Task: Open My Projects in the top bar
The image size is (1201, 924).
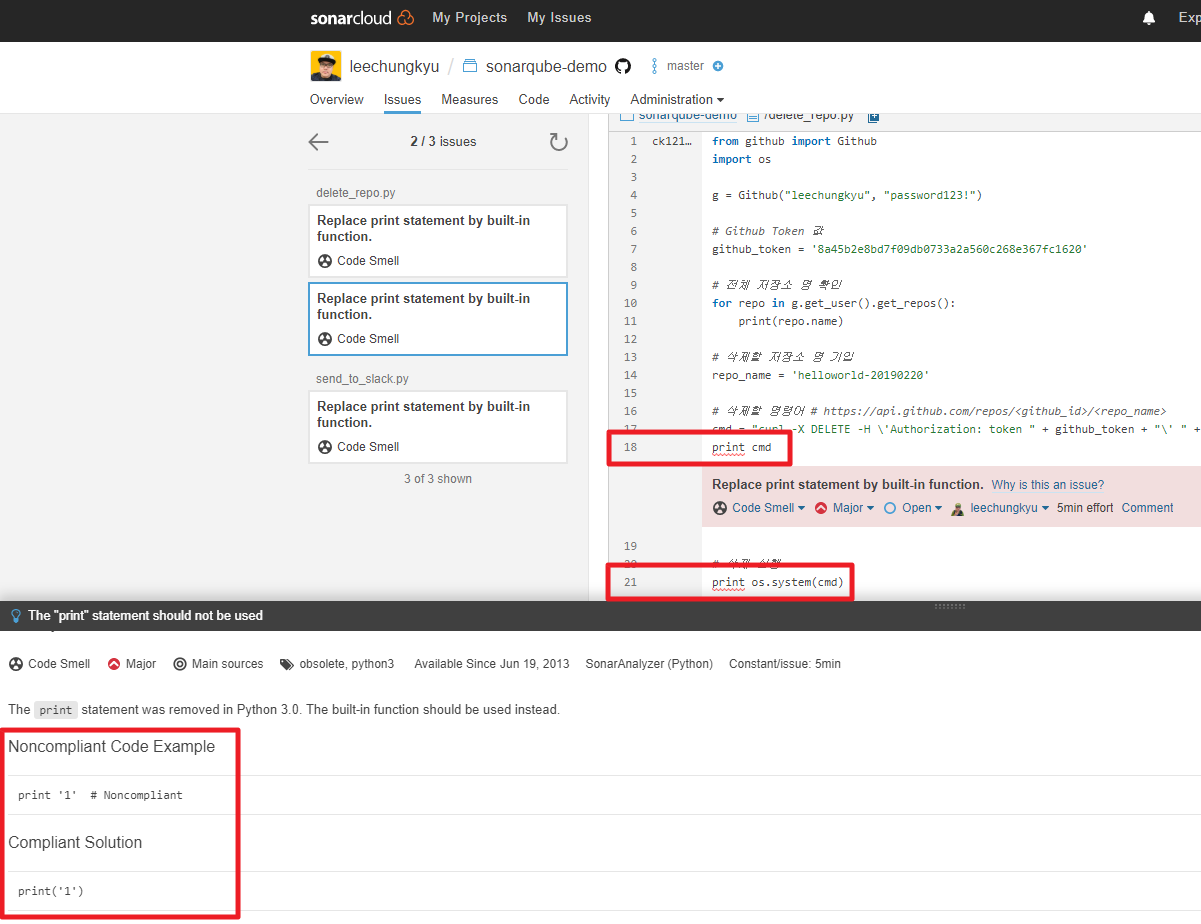Action: [470, 18]
